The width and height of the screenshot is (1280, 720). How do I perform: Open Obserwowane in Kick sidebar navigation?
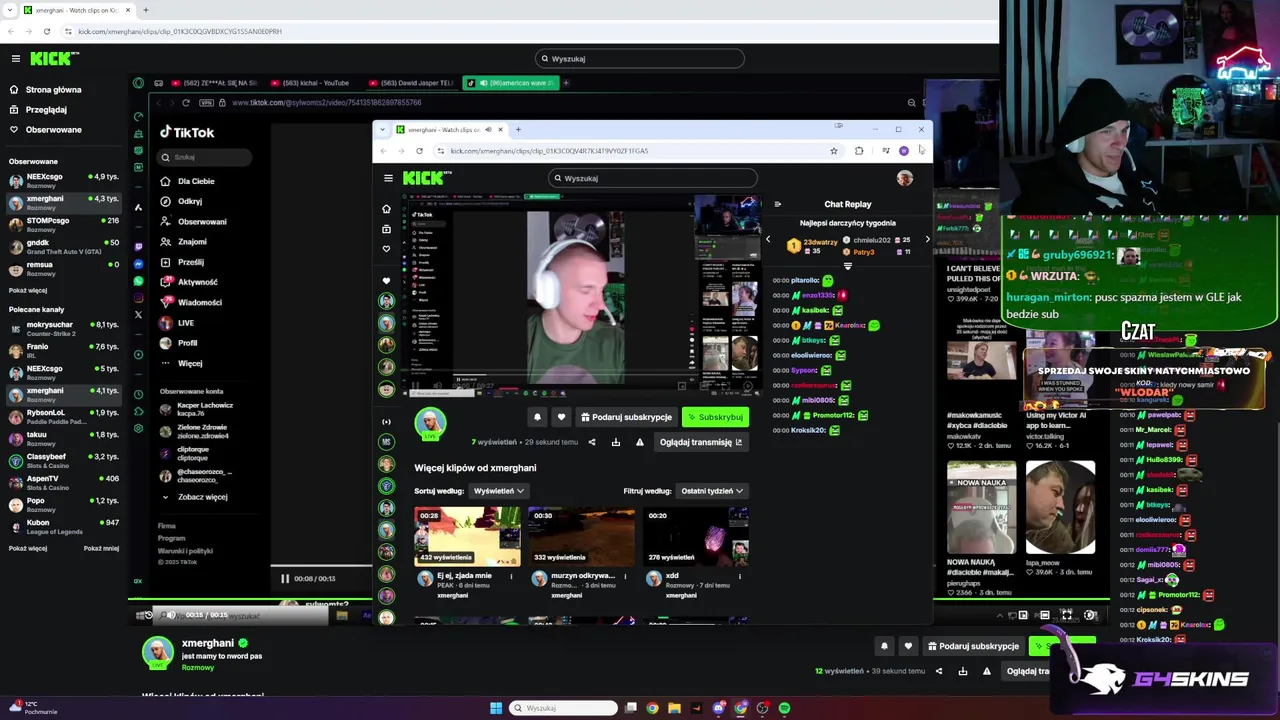click(x=53, y=130)
